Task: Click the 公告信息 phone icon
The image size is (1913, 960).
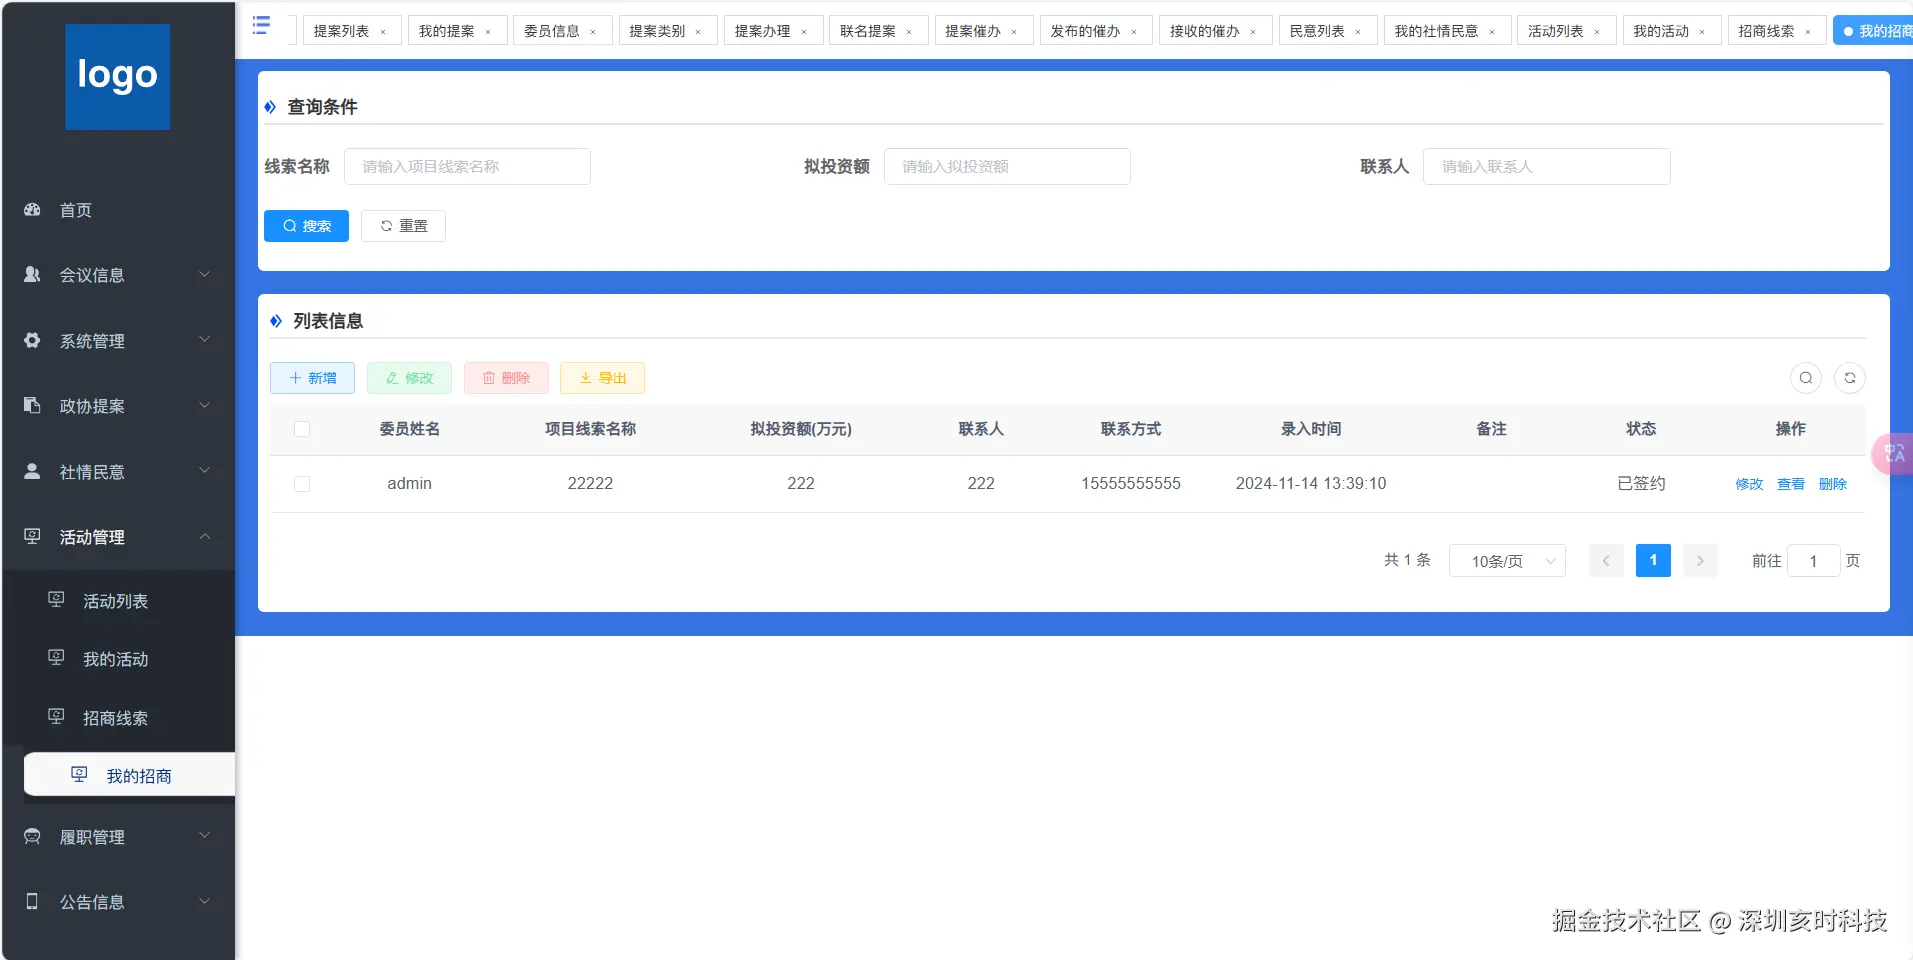Action: [x=32, y=902]
